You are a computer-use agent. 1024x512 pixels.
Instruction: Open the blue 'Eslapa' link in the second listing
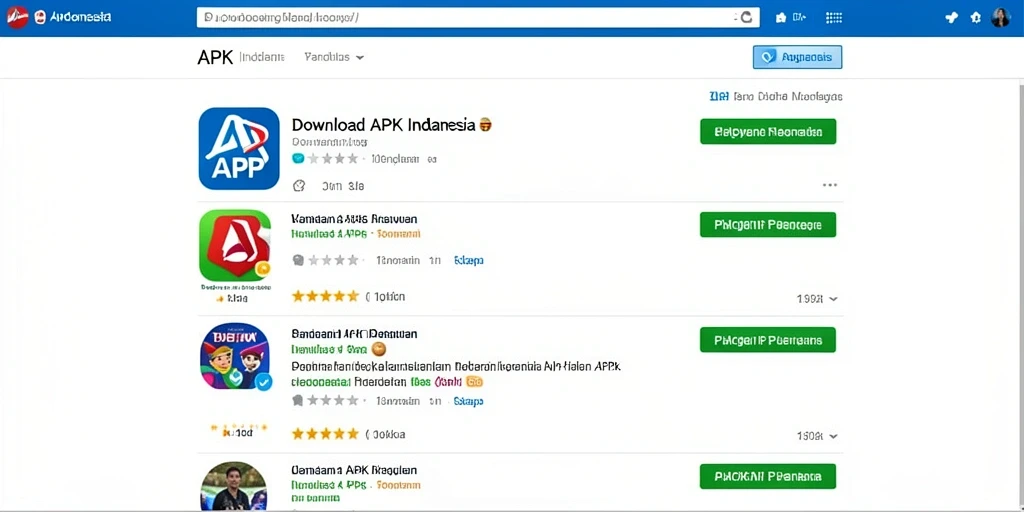(468, 261)
